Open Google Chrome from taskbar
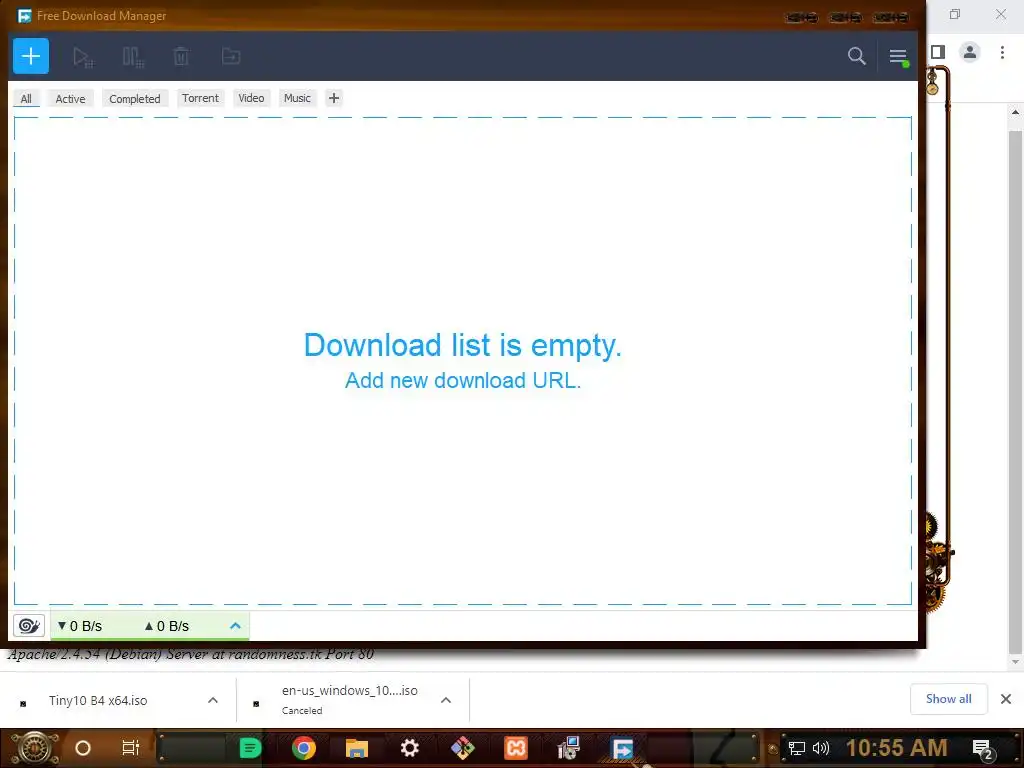1024x768 pixels. [304, 748]
